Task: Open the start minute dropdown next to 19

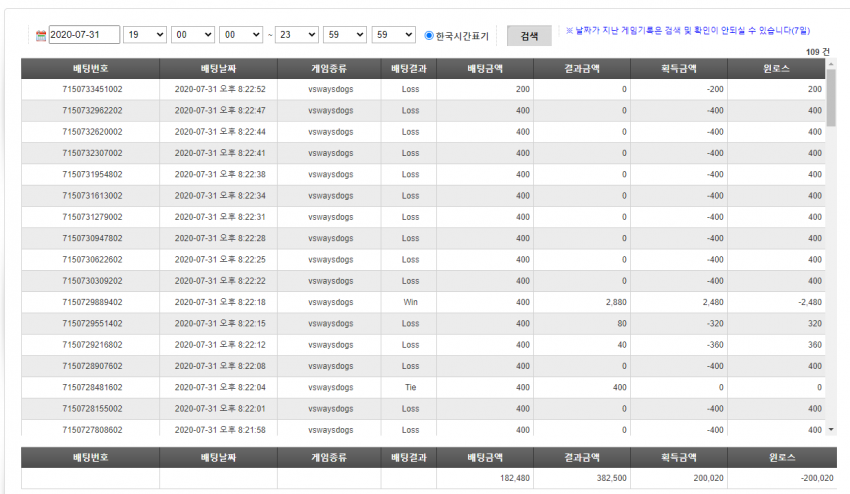Action: pos(193,35)
